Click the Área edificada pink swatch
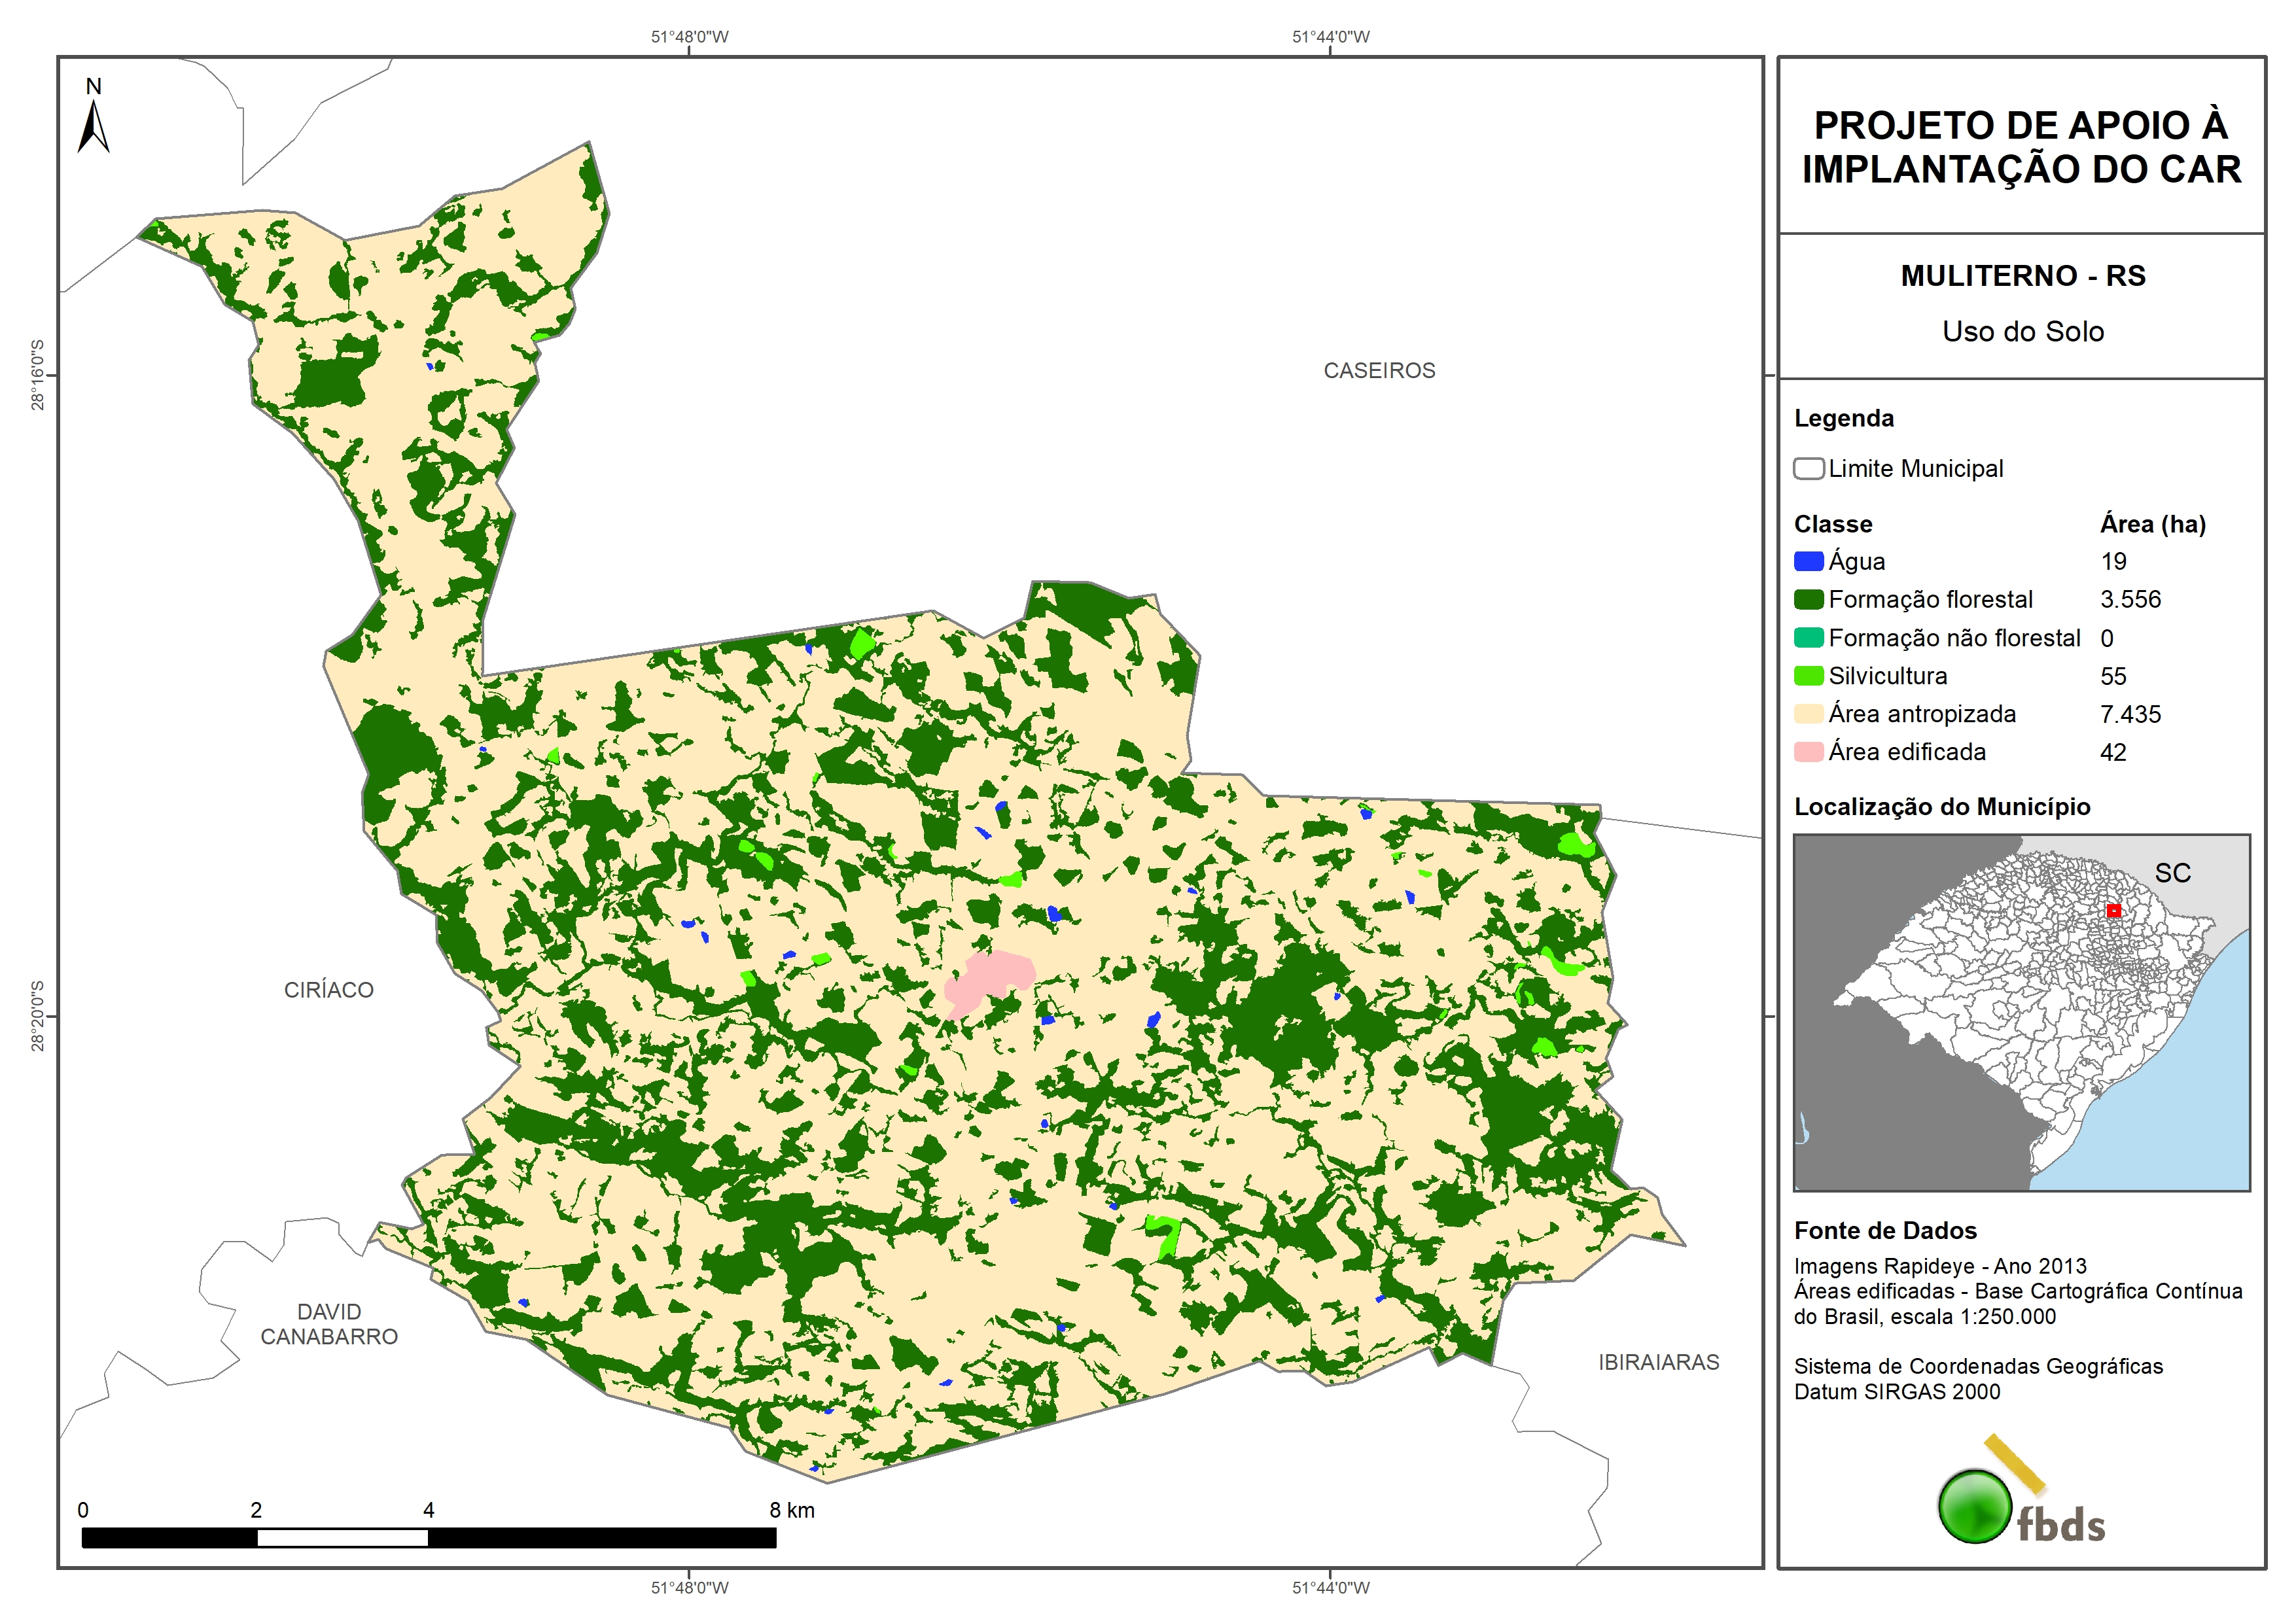This screenshot has width=2296, height=1623. (1808, 752)
